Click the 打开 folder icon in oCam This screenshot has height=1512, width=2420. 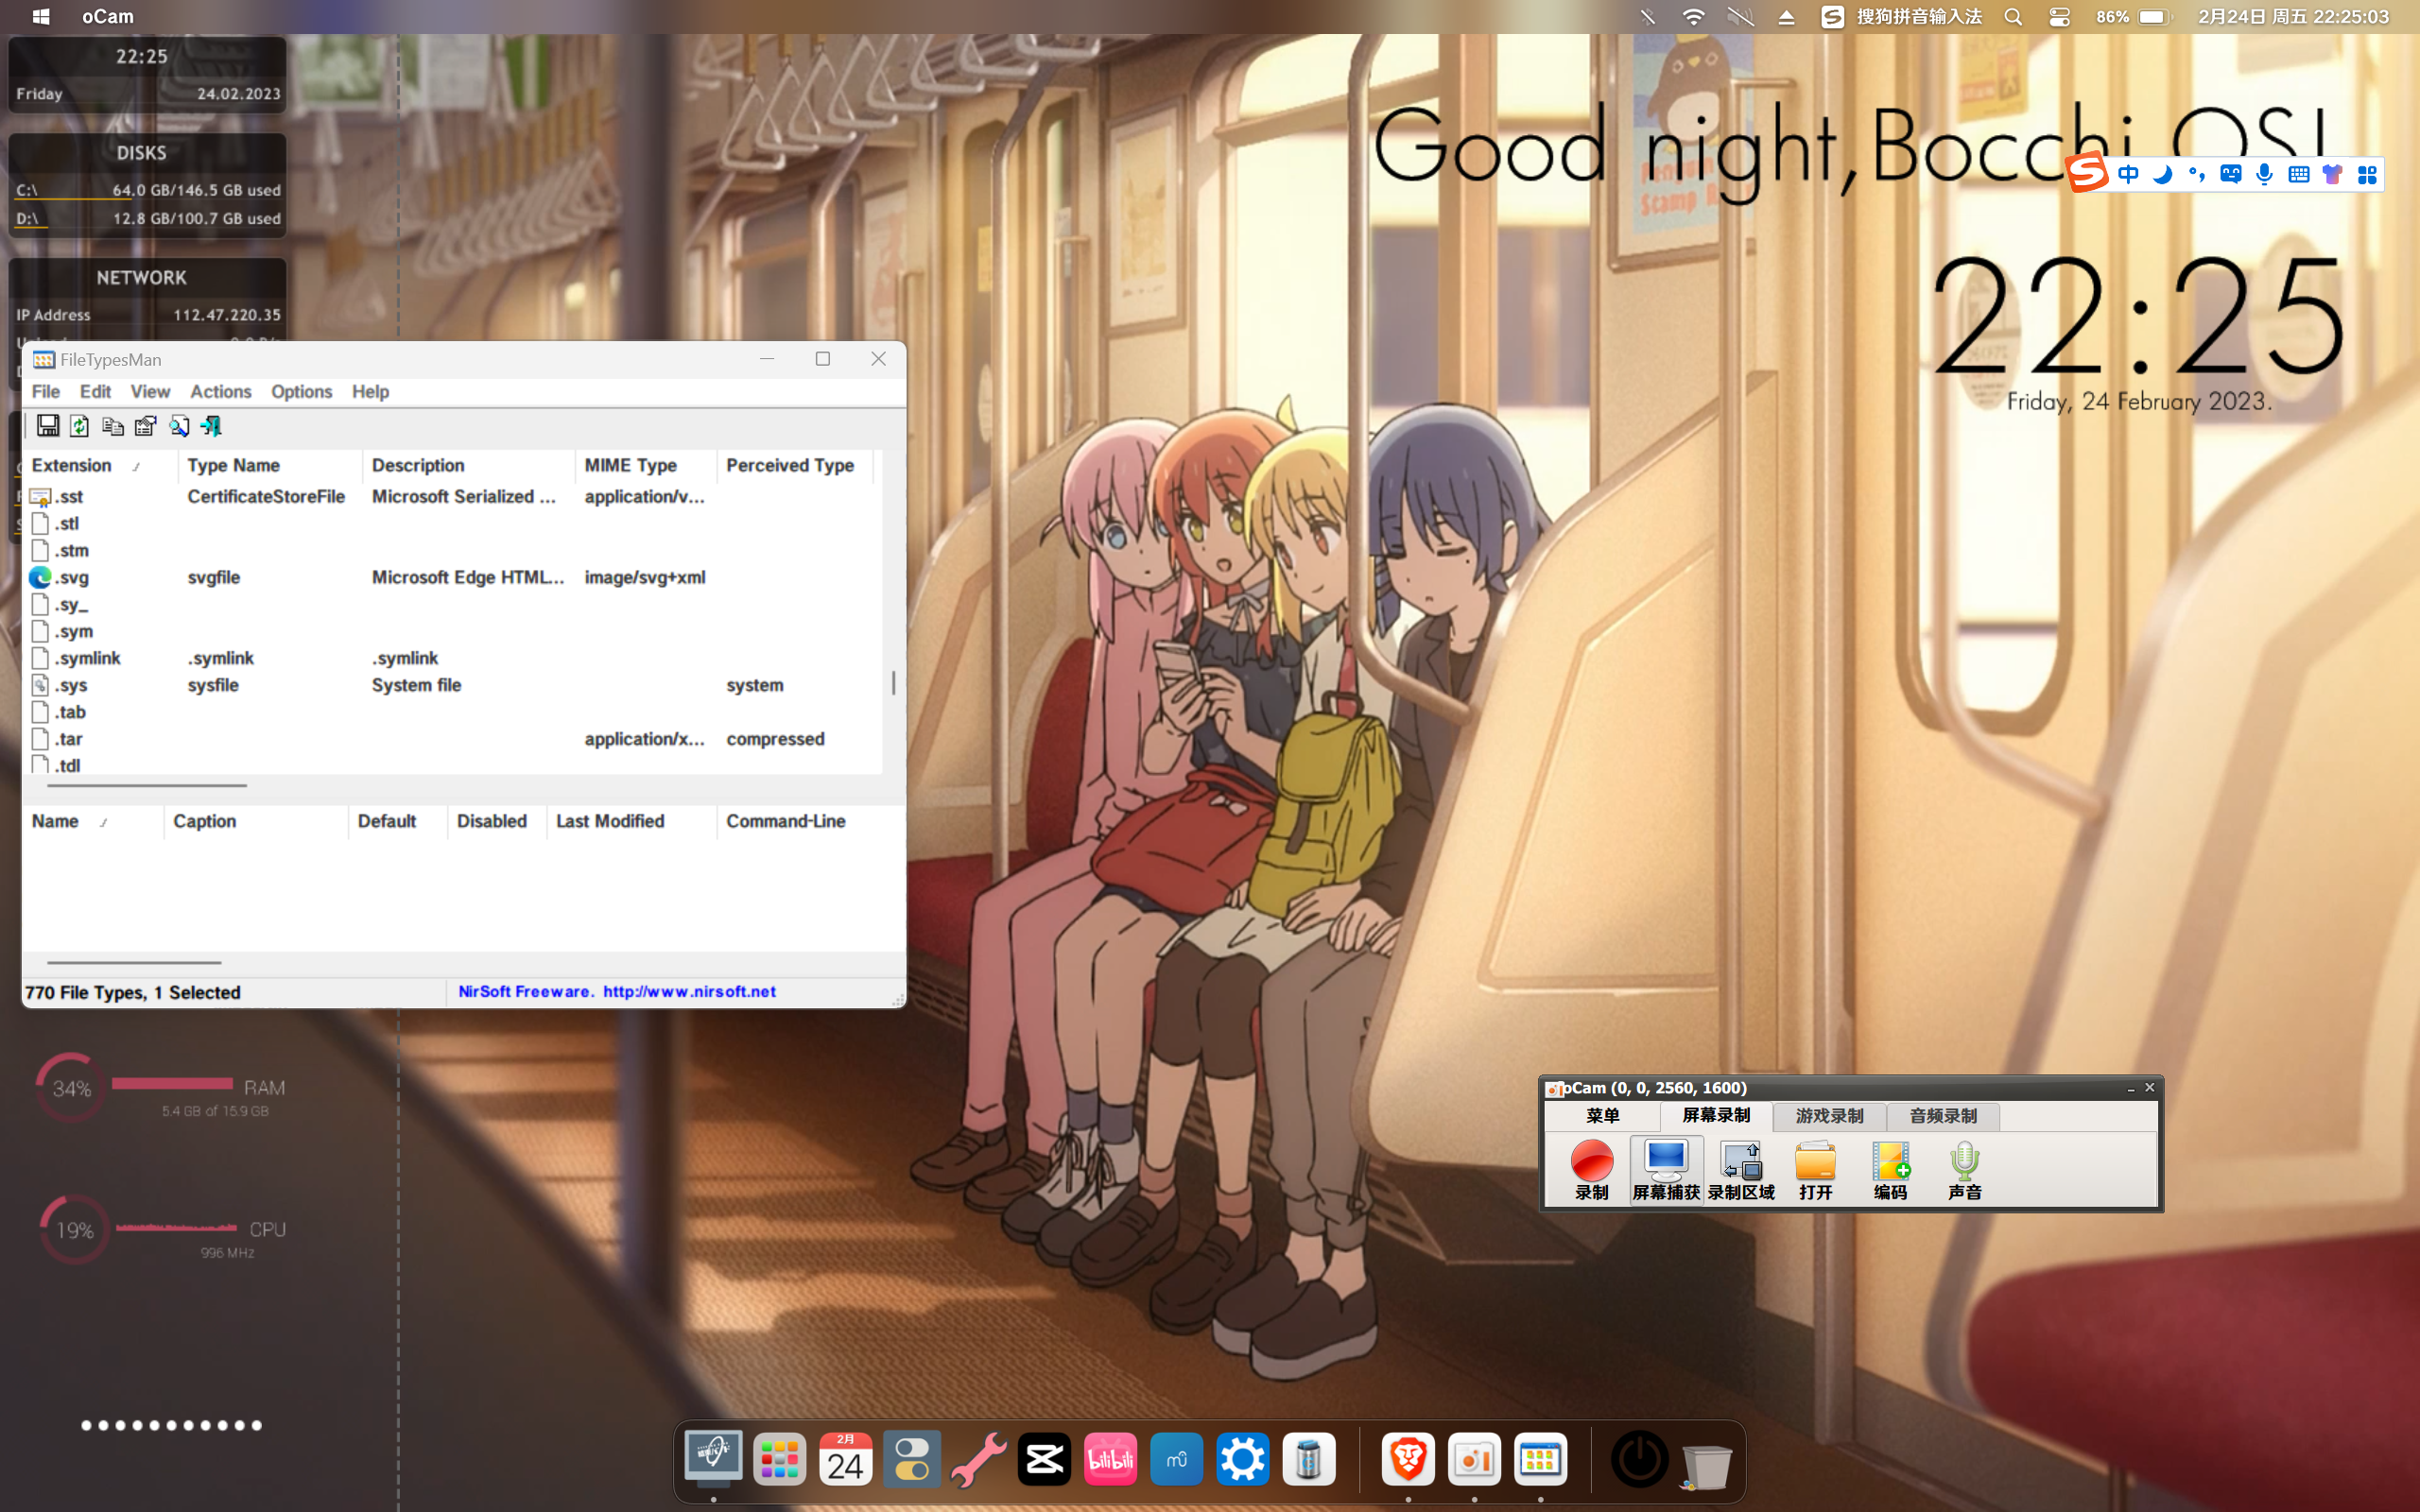[x=1815, y=1170]
